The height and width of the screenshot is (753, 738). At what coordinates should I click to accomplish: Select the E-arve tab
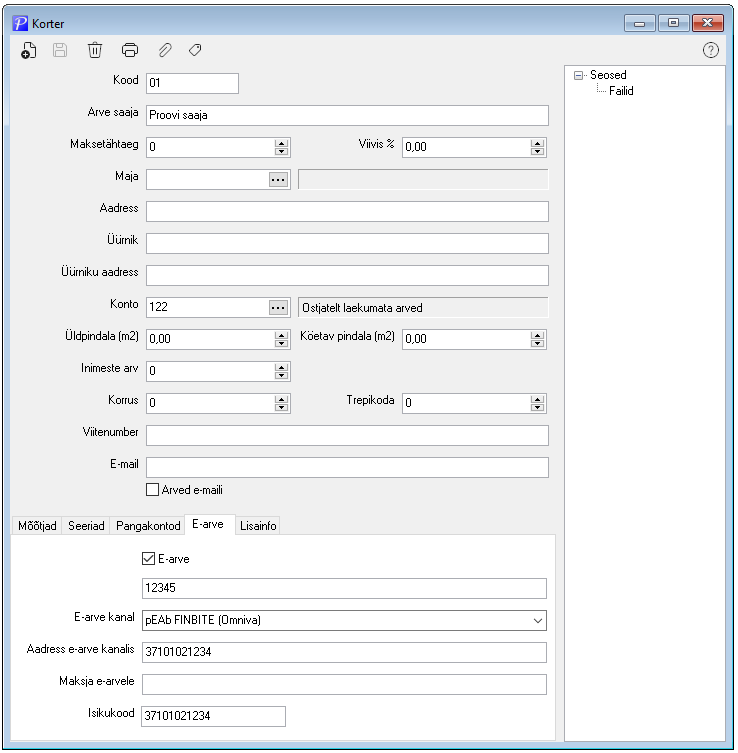(208, 524)
